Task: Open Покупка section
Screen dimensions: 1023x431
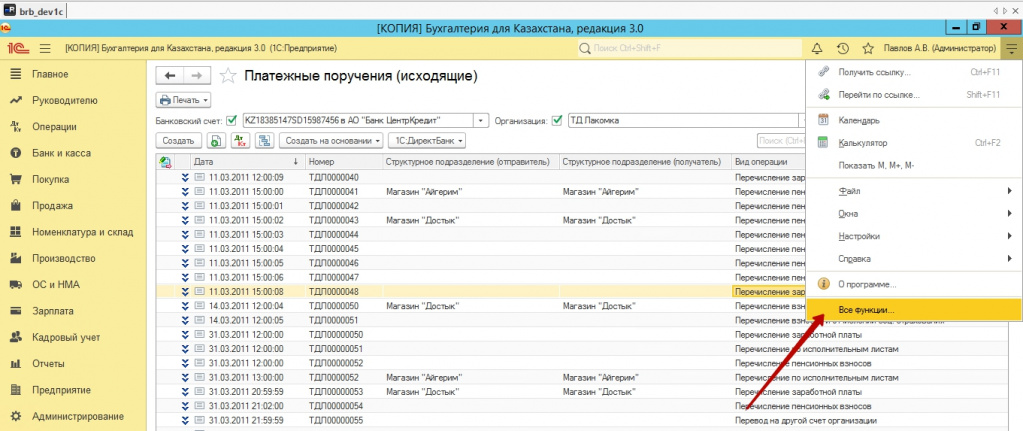Action: pyautogui.click(x=50, y=179)
